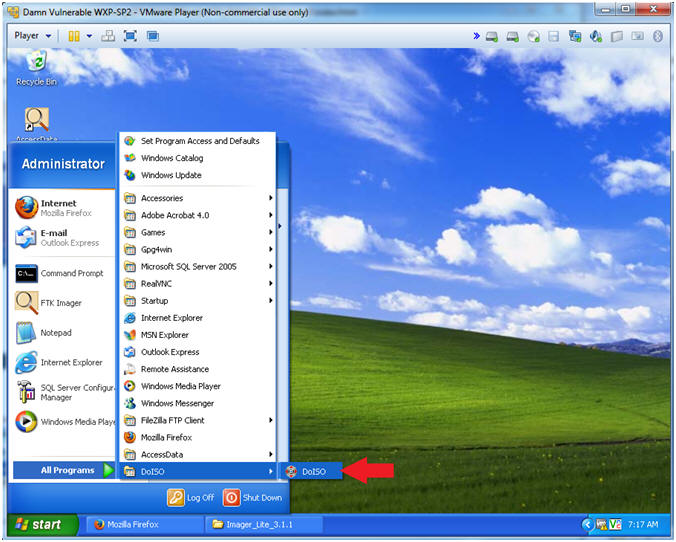Screen dimensions: 676x542
Task: Click the Shut Down button
Action: 253,498
